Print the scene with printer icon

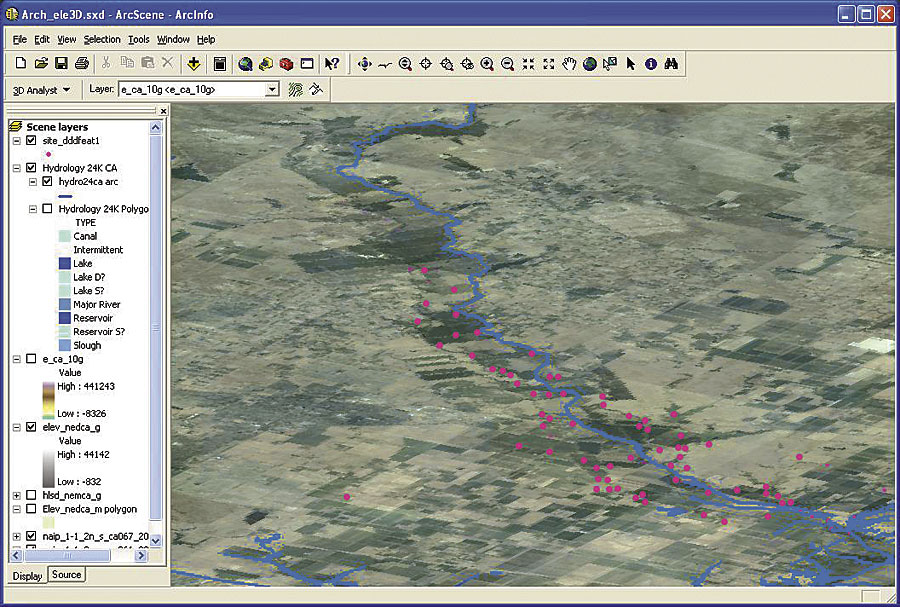[x=82, y=63]
